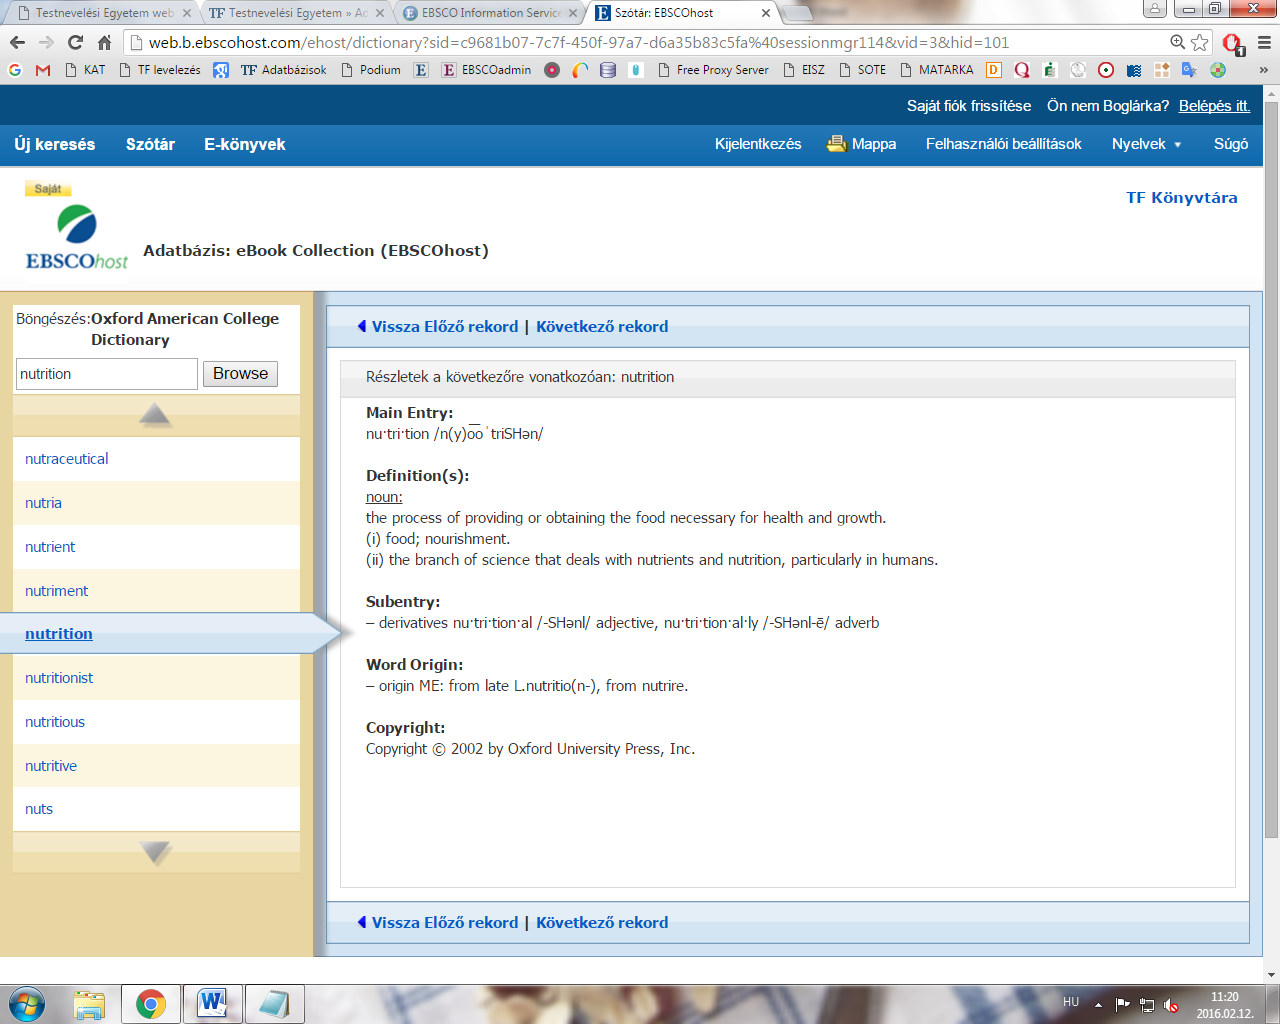Open the SOTE bookmark
Viewport: 1280px width, 1024px height.
(862, 70)
